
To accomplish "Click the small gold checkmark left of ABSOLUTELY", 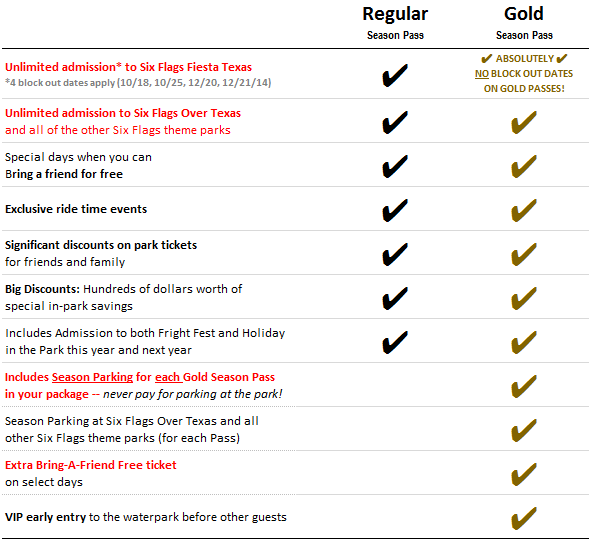I will tap(487, 58).
